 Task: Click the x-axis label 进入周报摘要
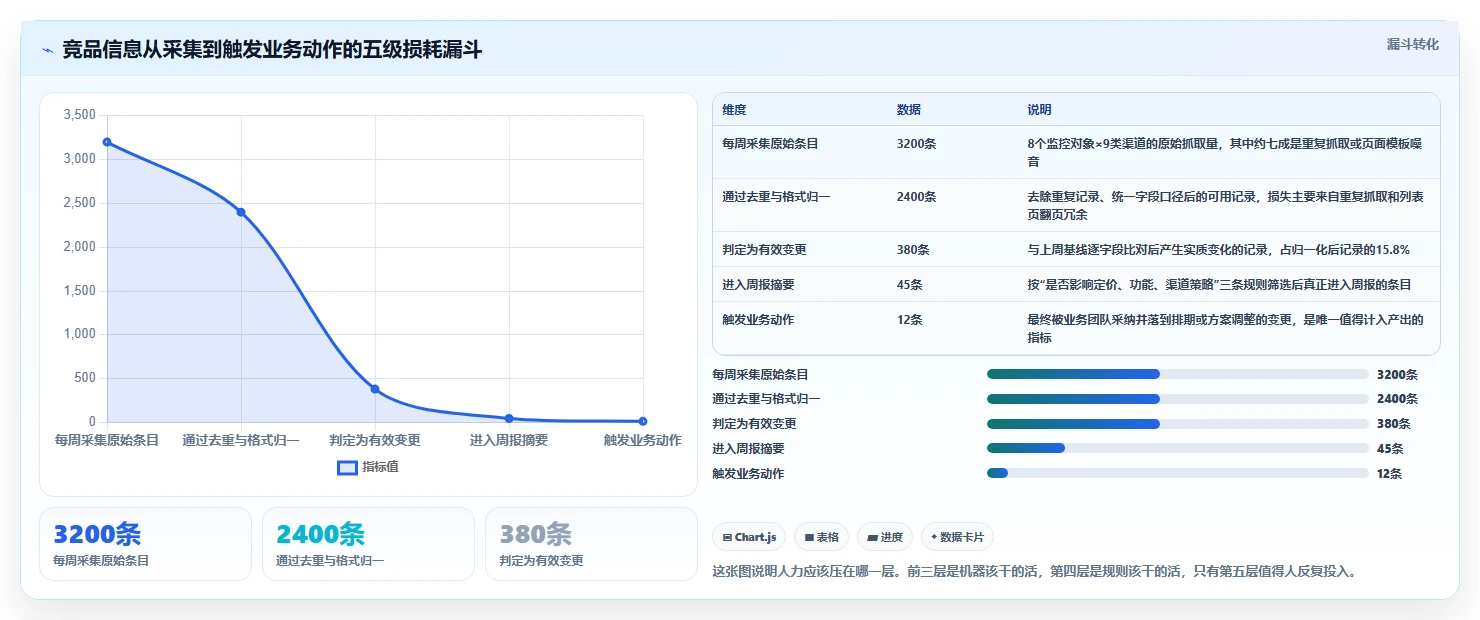click(x=509, y=440)
